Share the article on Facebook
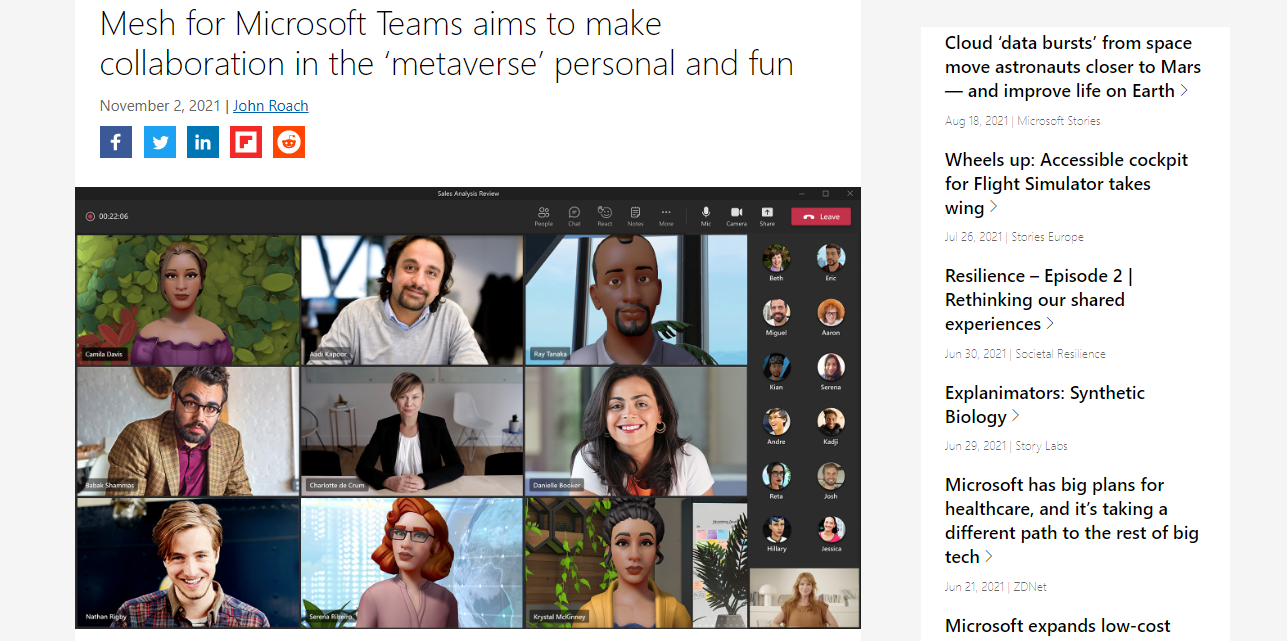Viewport: 1287px width, 641px height. click(x=116, y=142)
